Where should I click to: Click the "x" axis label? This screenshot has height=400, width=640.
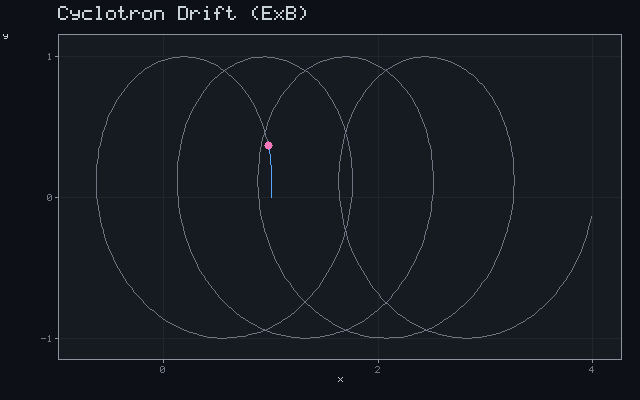tap(340, 380)
